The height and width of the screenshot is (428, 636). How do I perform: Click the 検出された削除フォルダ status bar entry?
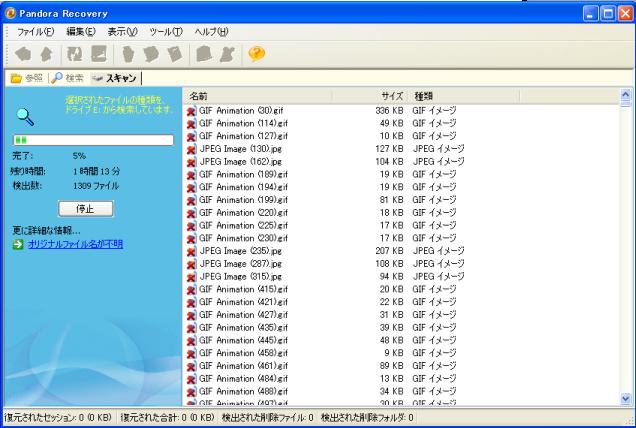tap(367, 417)
